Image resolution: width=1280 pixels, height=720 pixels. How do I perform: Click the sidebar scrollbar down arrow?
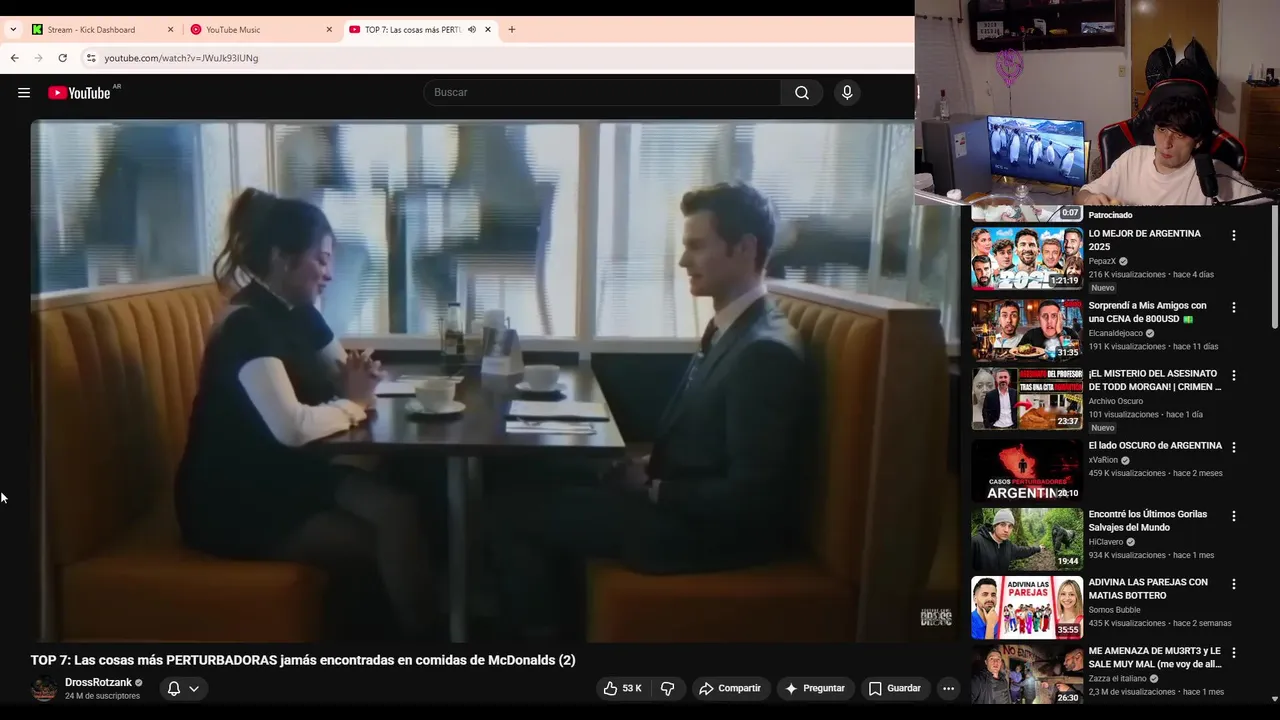[x=1274, y=699]
